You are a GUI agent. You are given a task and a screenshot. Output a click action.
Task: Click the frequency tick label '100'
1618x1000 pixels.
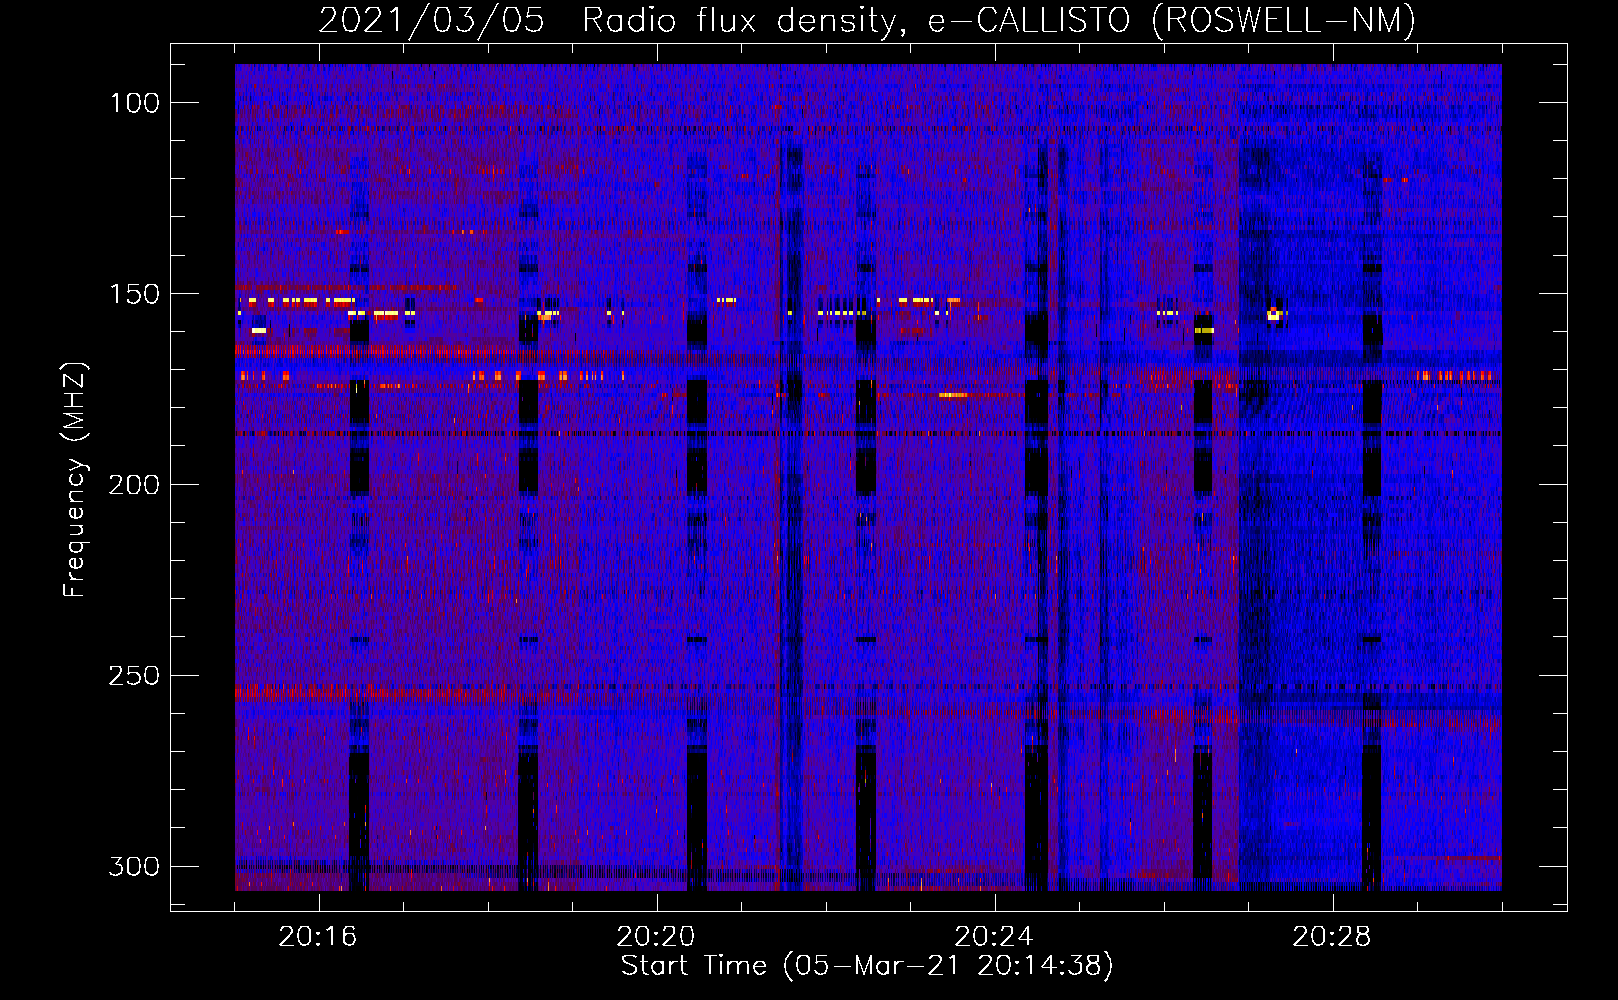point(135,103)
